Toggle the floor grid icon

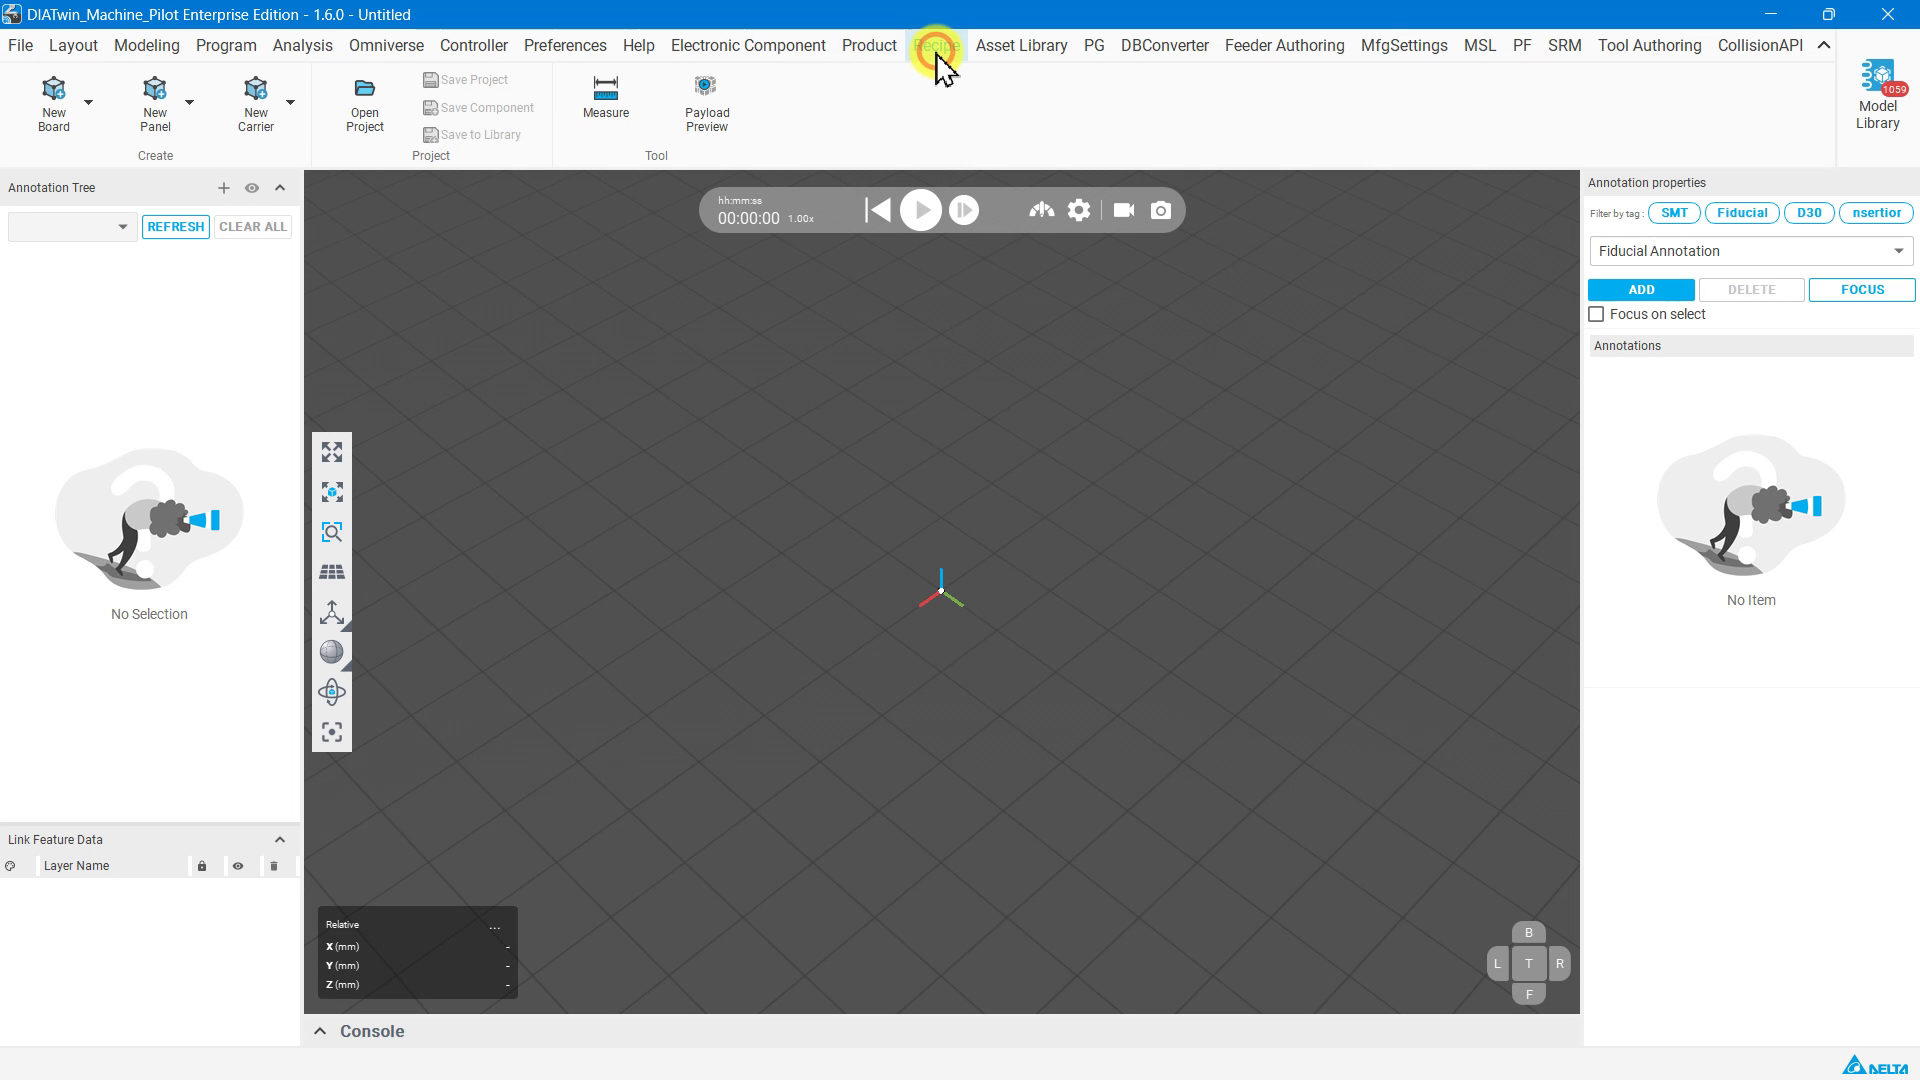click(332, 572)
